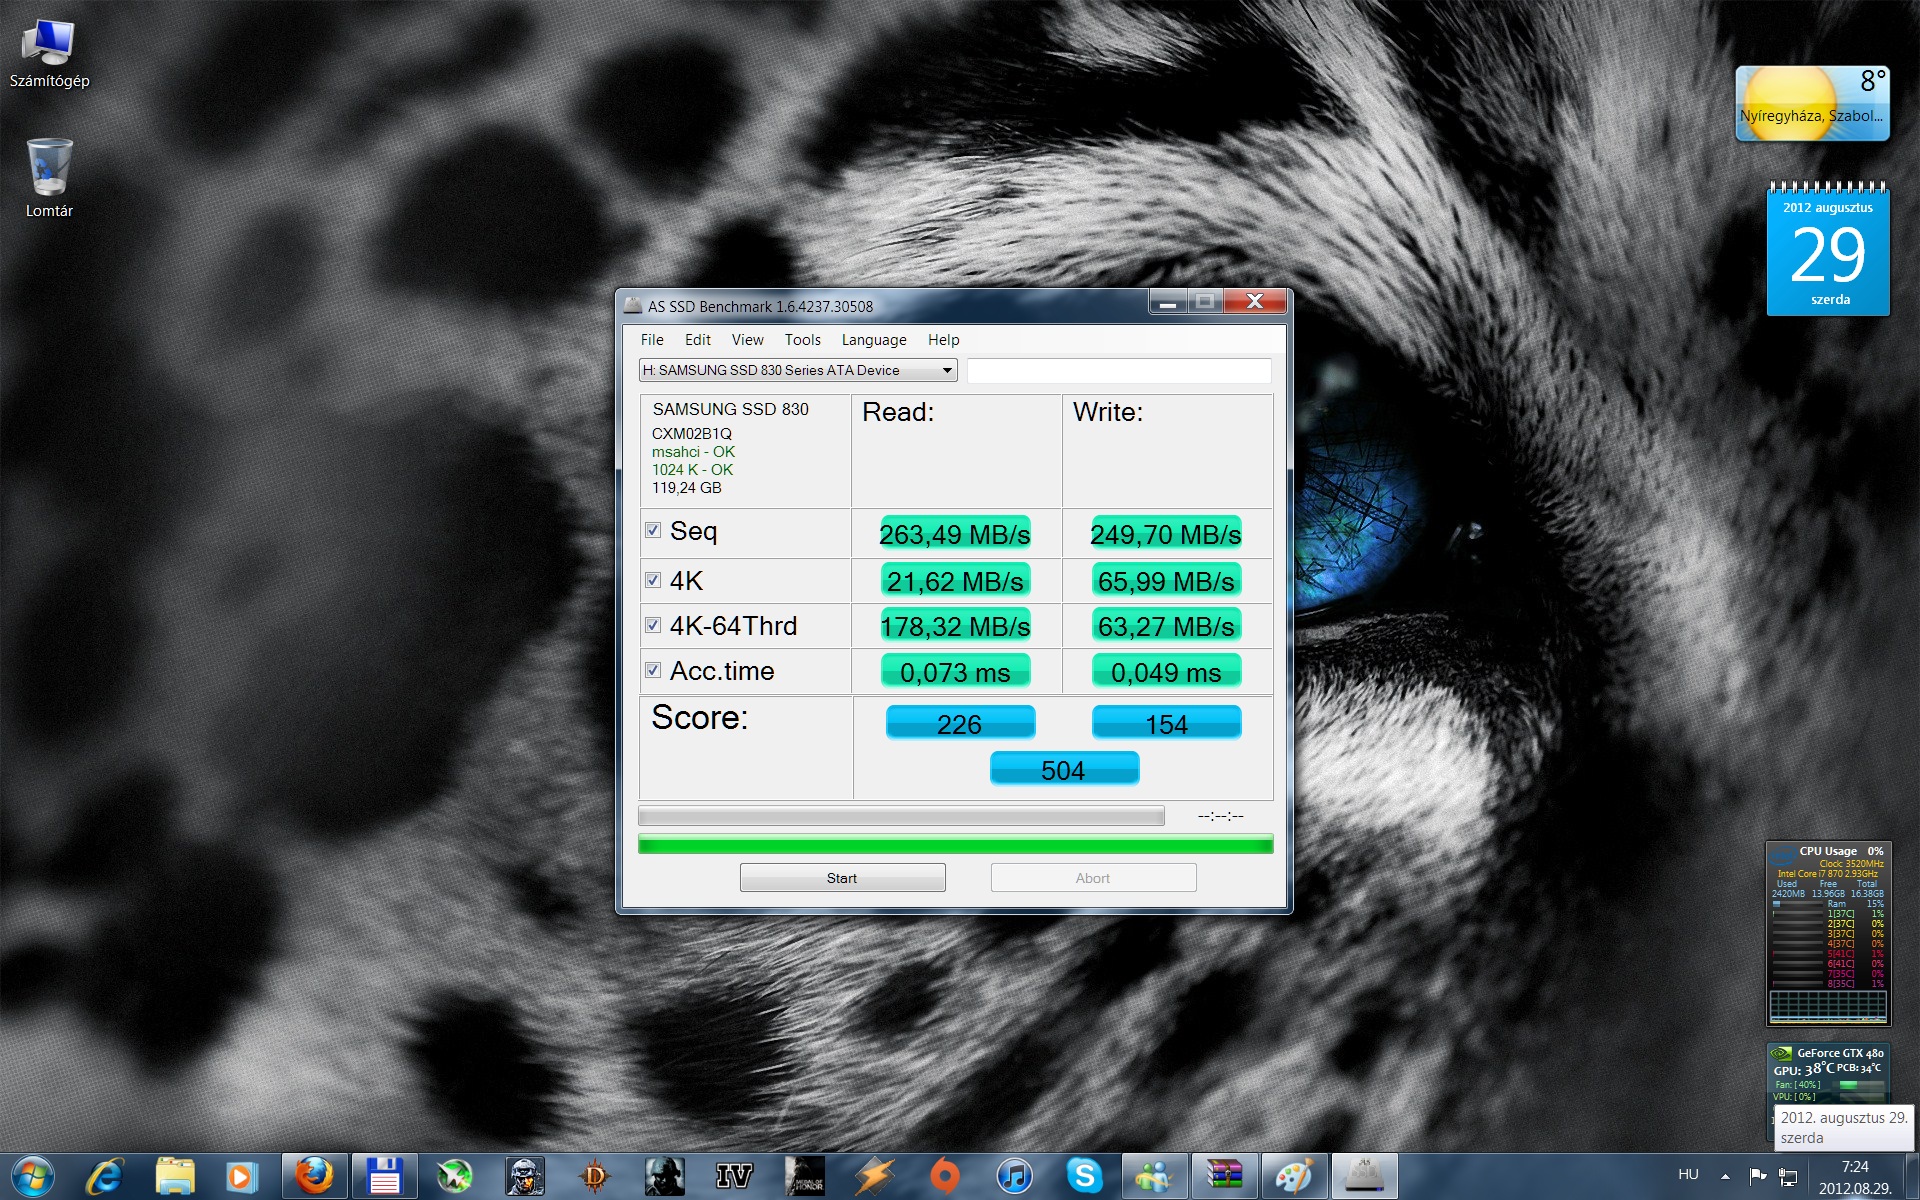The image size is (1920, 1200).
Task: Click Action Center flag tray icon
Action: pyautogui.click(x=1758, y=1175)
